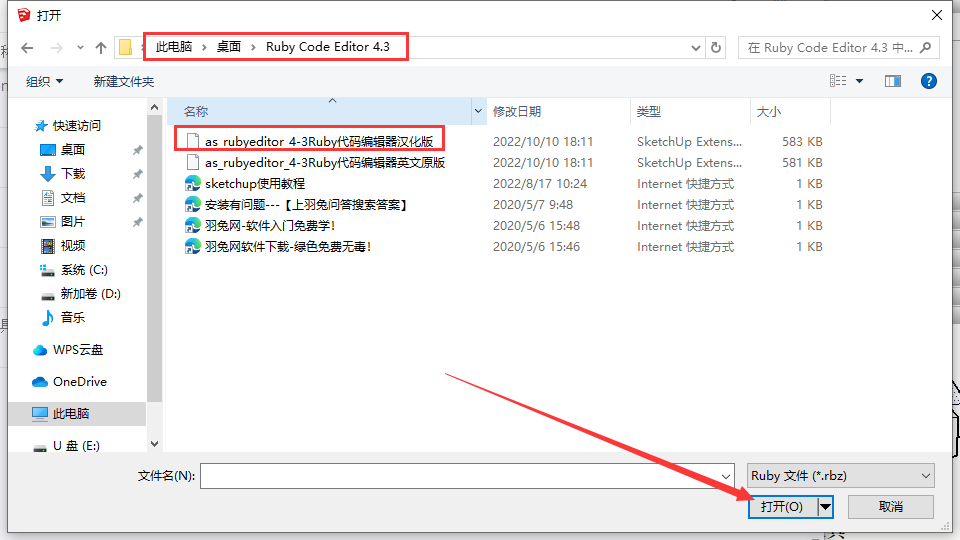
Task: Open OneDrive in the navigation pane
Action: (80, 381)
